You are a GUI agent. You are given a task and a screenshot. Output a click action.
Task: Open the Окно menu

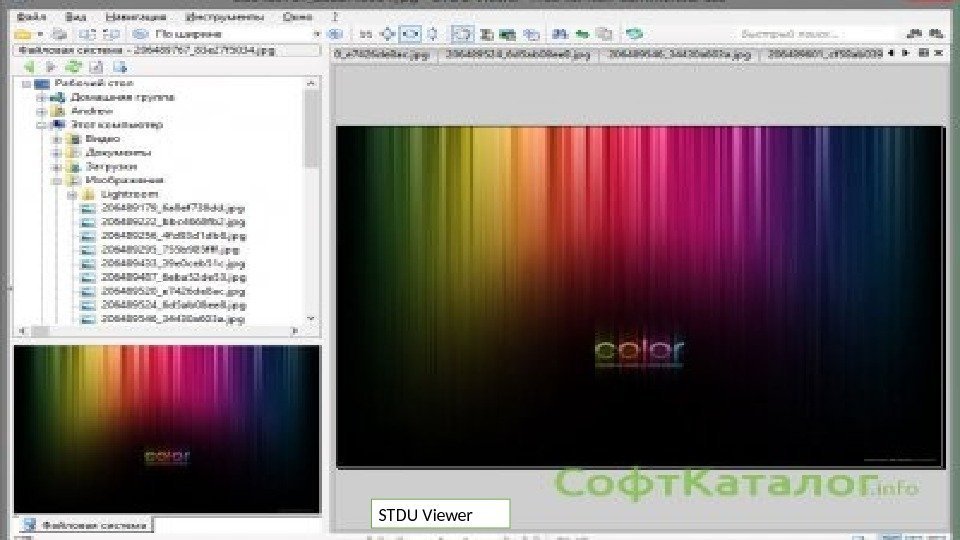point(298,17)
